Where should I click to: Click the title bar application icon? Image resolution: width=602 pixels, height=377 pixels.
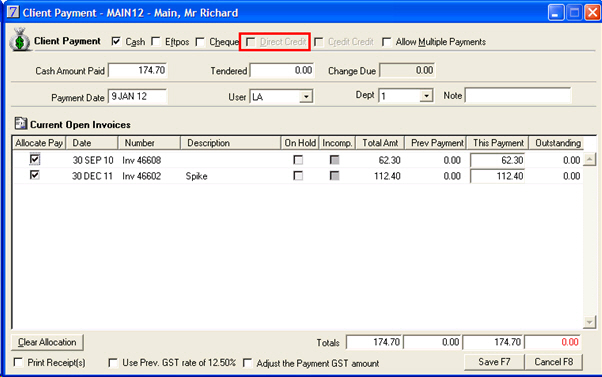12,12
